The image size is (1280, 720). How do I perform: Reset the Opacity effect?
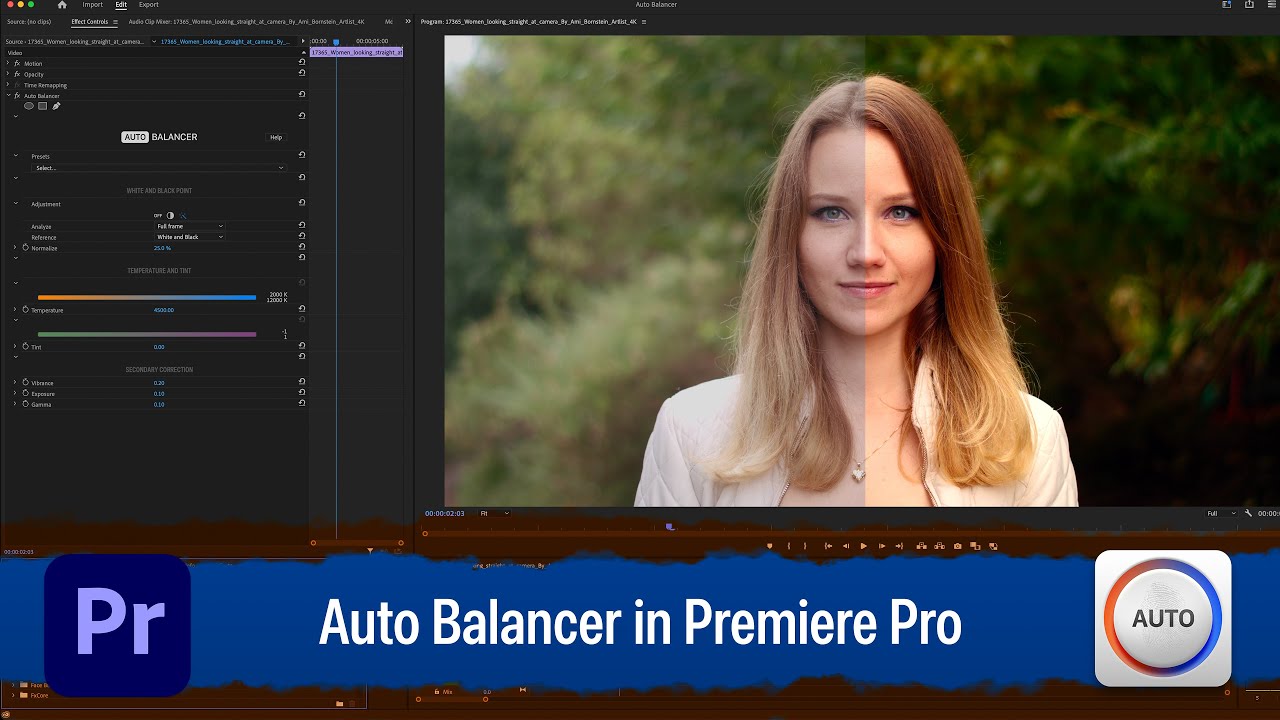point(302,73)
